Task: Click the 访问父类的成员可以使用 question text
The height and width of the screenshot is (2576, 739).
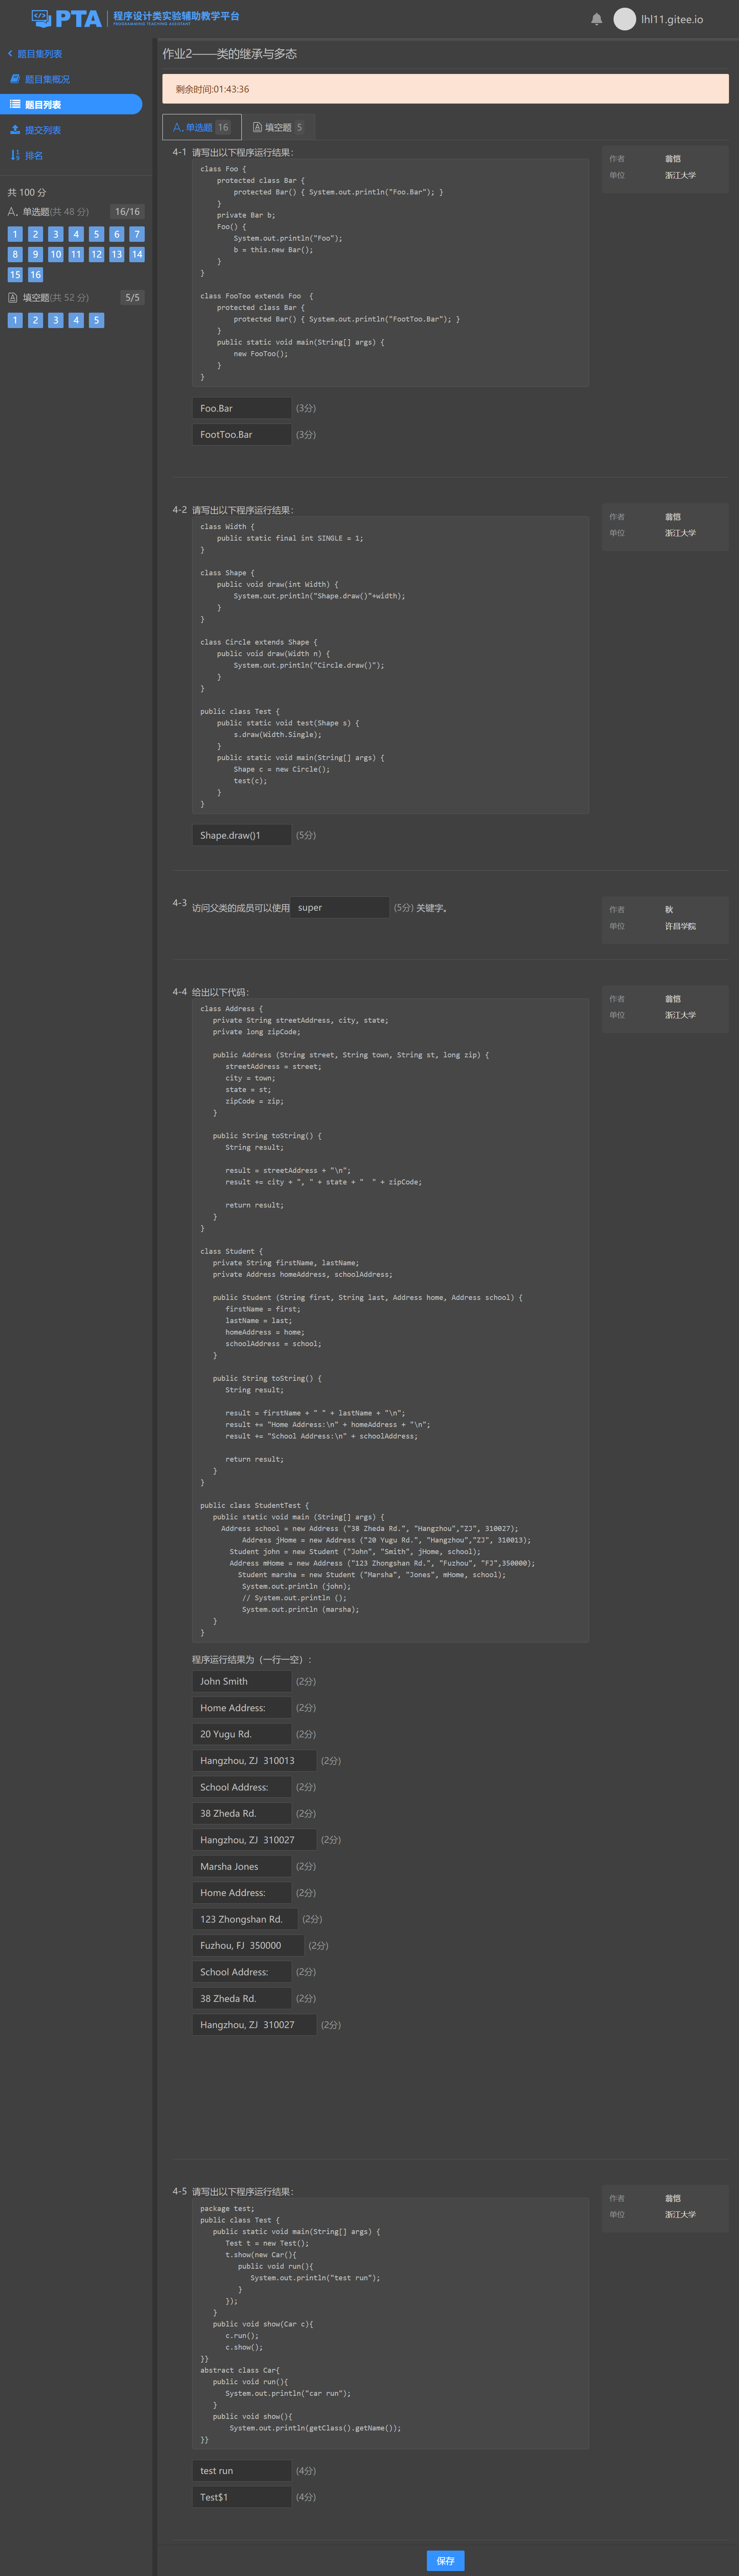Action: (x=241, y=908)
